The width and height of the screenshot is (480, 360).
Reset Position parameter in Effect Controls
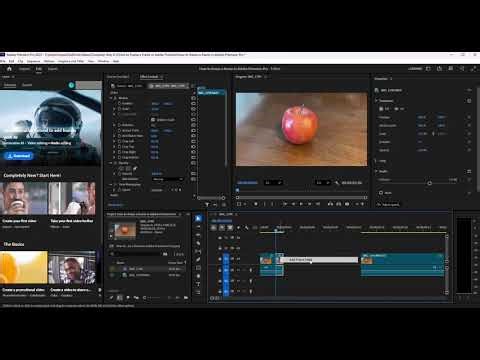point(193,104)
